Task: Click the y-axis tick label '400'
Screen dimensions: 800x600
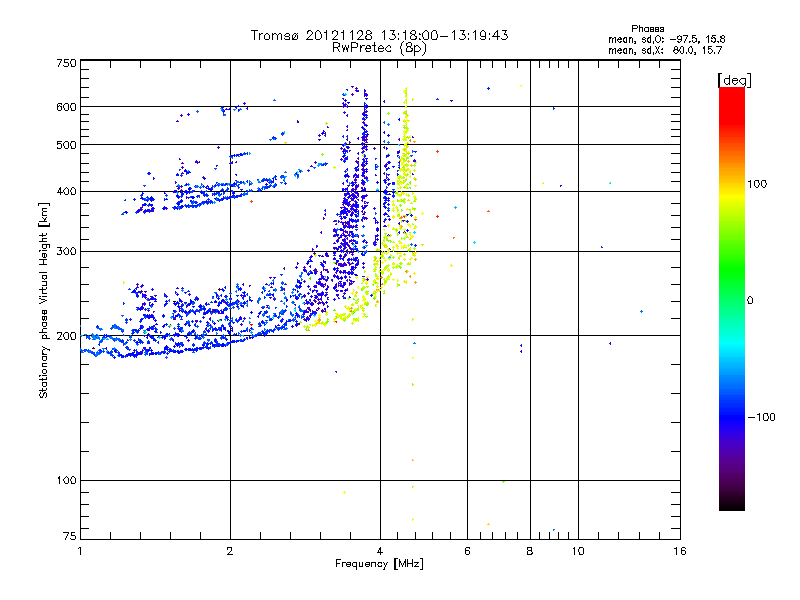Action: 66,191
